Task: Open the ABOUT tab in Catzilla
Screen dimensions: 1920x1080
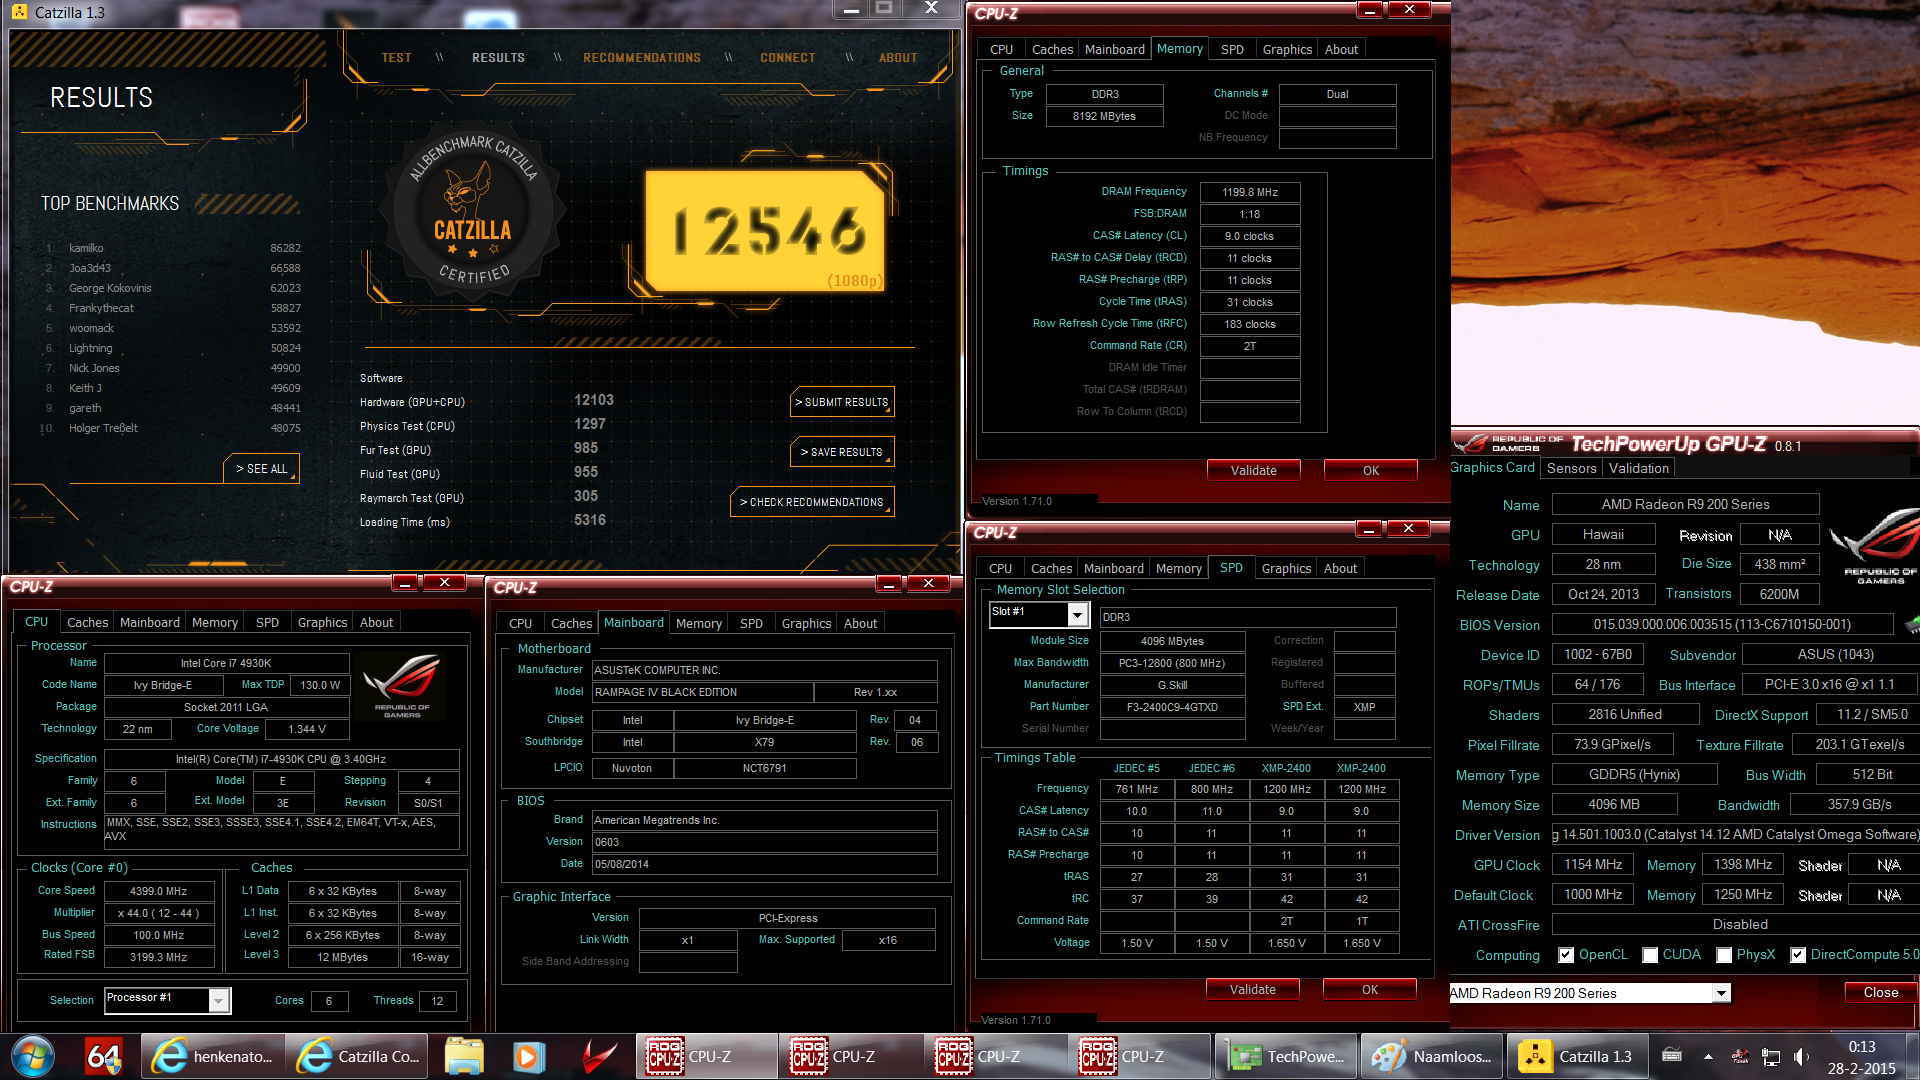Action: (898, 58)
